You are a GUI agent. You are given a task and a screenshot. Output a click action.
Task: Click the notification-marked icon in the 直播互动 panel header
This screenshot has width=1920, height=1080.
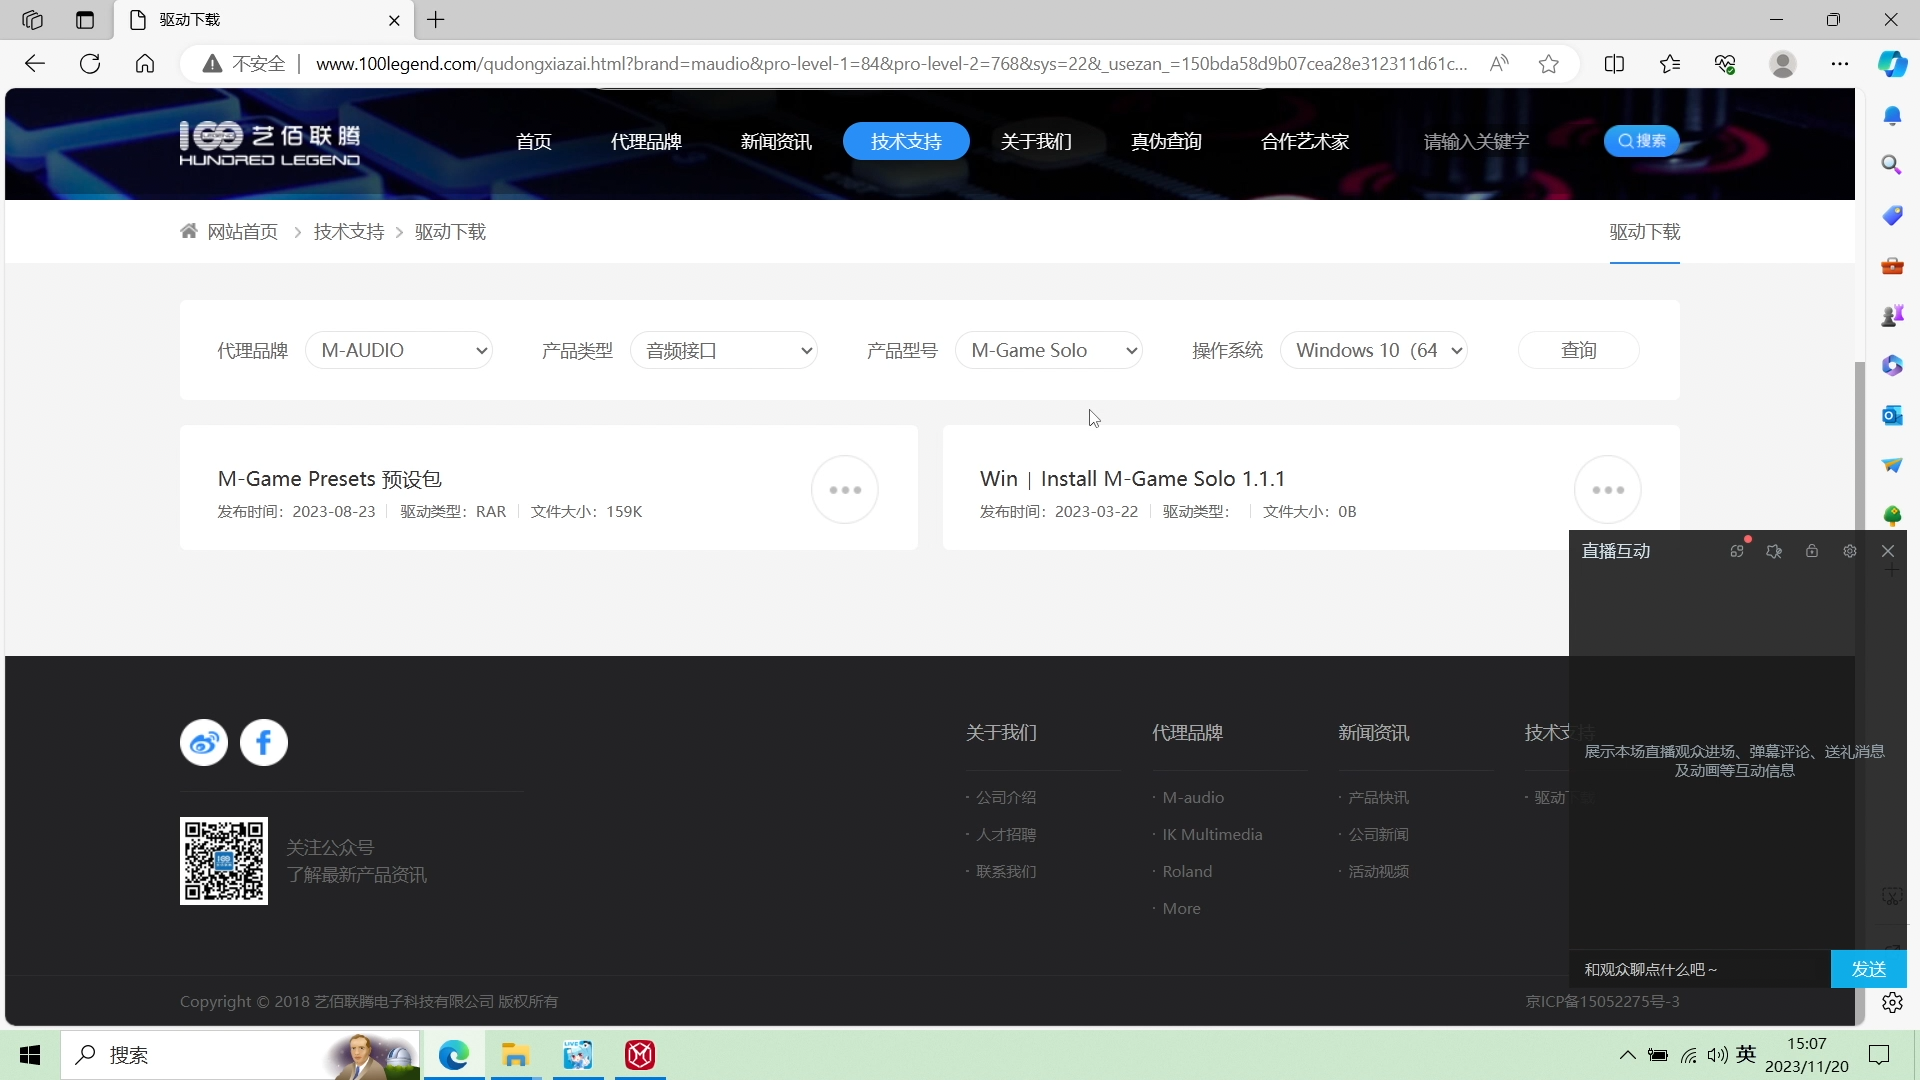[1737, 551]
